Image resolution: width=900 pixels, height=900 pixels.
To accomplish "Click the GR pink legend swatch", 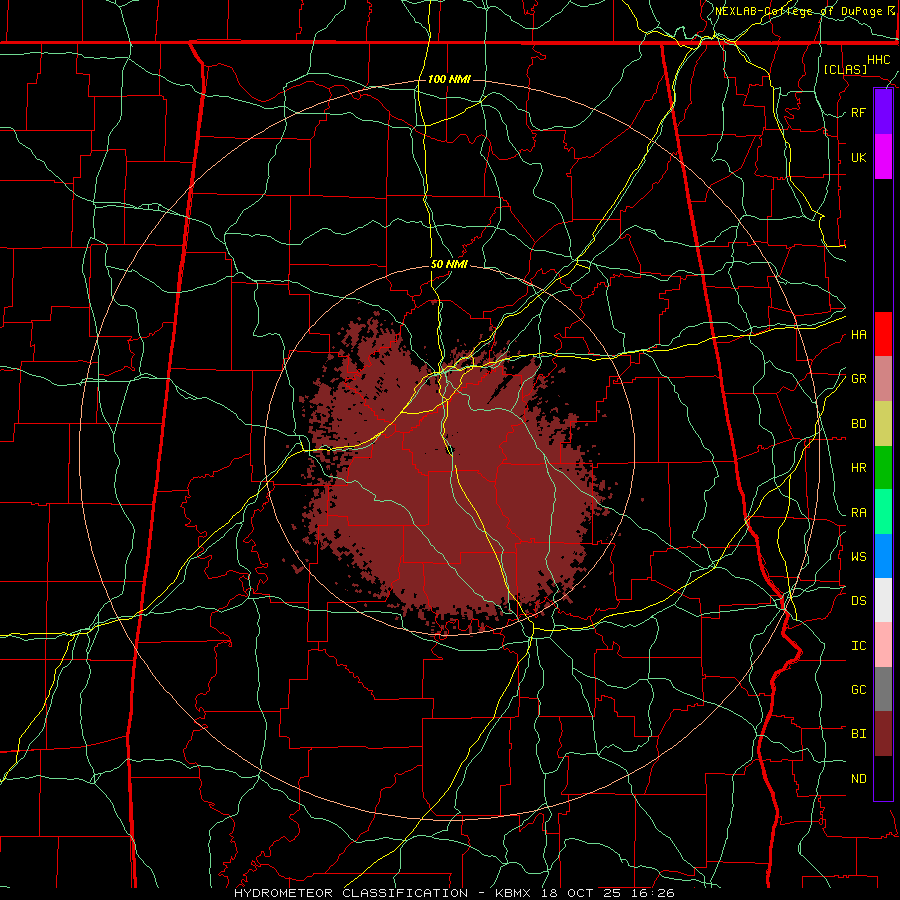I will pyautogui.click(x=883, y=378).
